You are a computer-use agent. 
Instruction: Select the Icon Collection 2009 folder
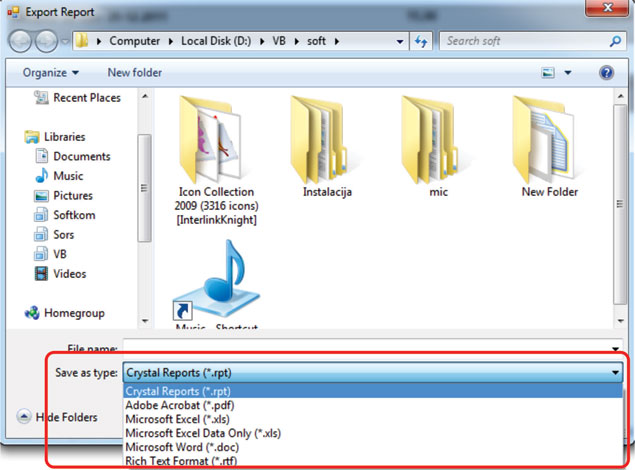coord(216,161)
